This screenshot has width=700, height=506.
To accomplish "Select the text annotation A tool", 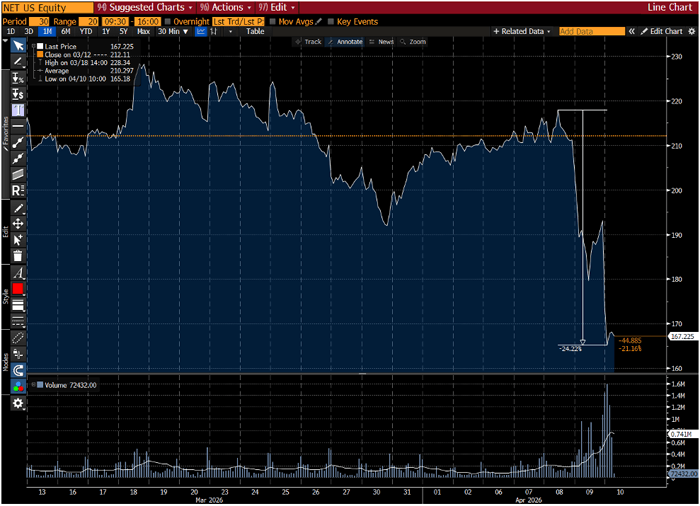I will (18, 272).
